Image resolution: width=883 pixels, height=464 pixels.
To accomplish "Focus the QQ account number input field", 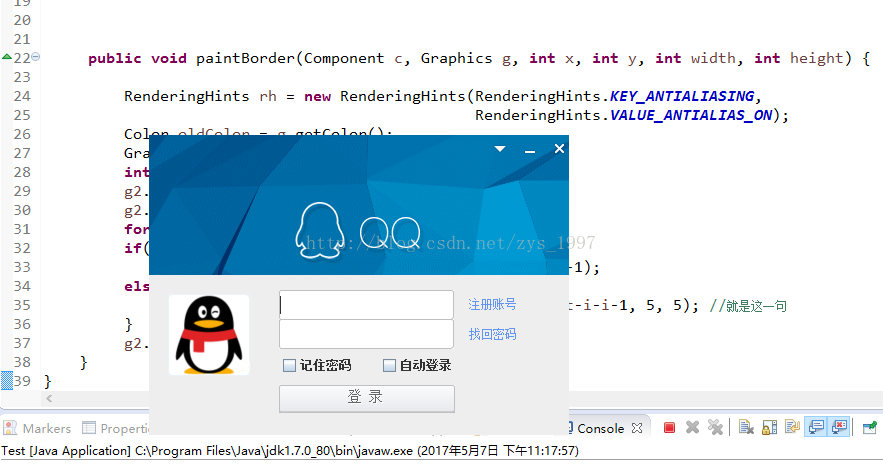I will pyautogui.click(x=367, y=305).
